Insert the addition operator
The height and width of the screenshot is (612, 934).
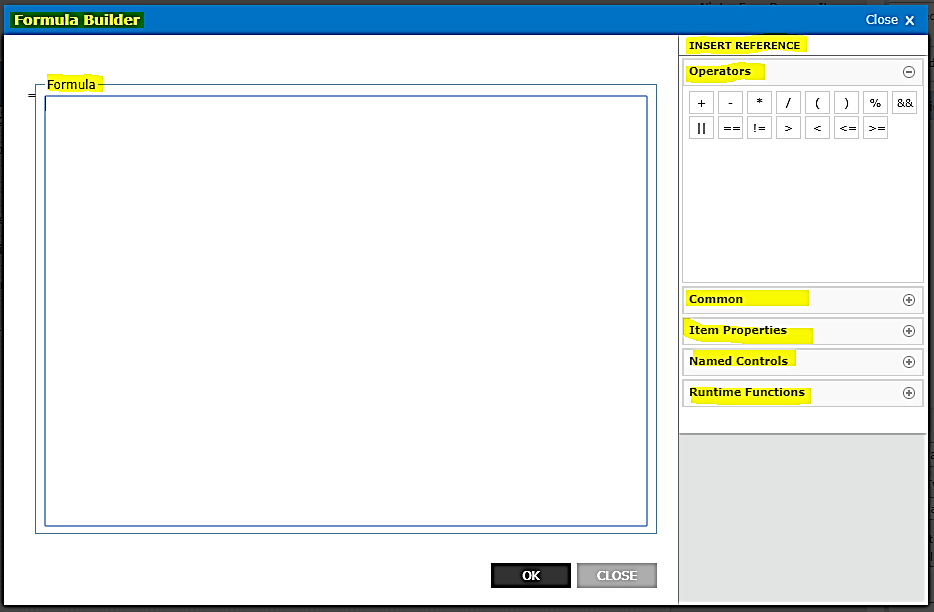point(701,102)
